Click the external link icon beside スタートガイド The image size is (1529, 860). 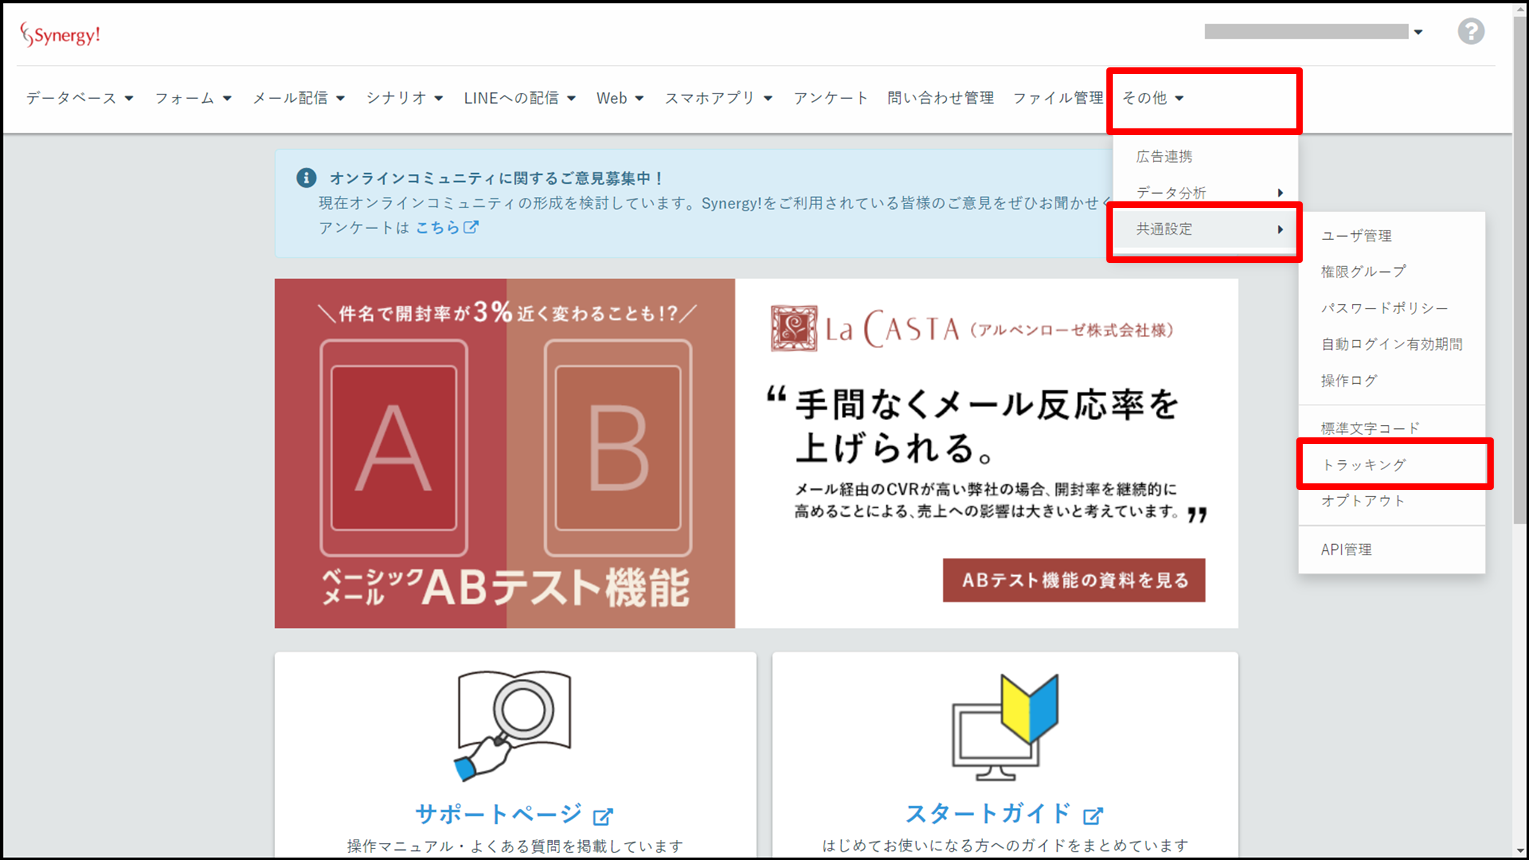[1093, 816]
